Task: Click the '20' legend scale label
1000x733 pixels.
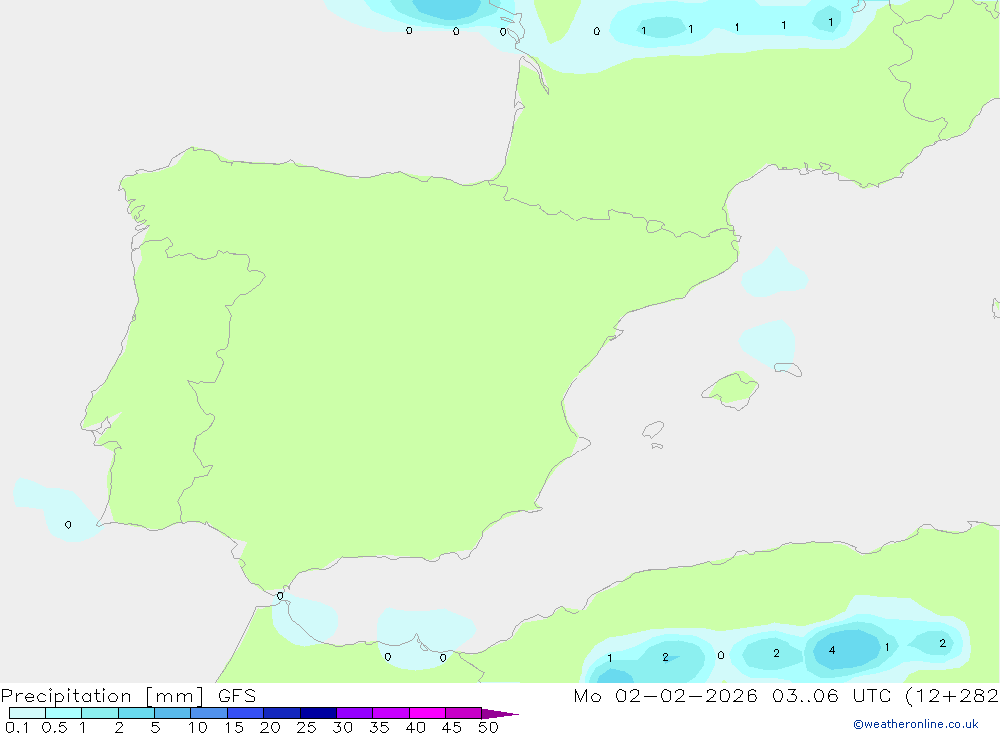Action: [x=270, y=727]
